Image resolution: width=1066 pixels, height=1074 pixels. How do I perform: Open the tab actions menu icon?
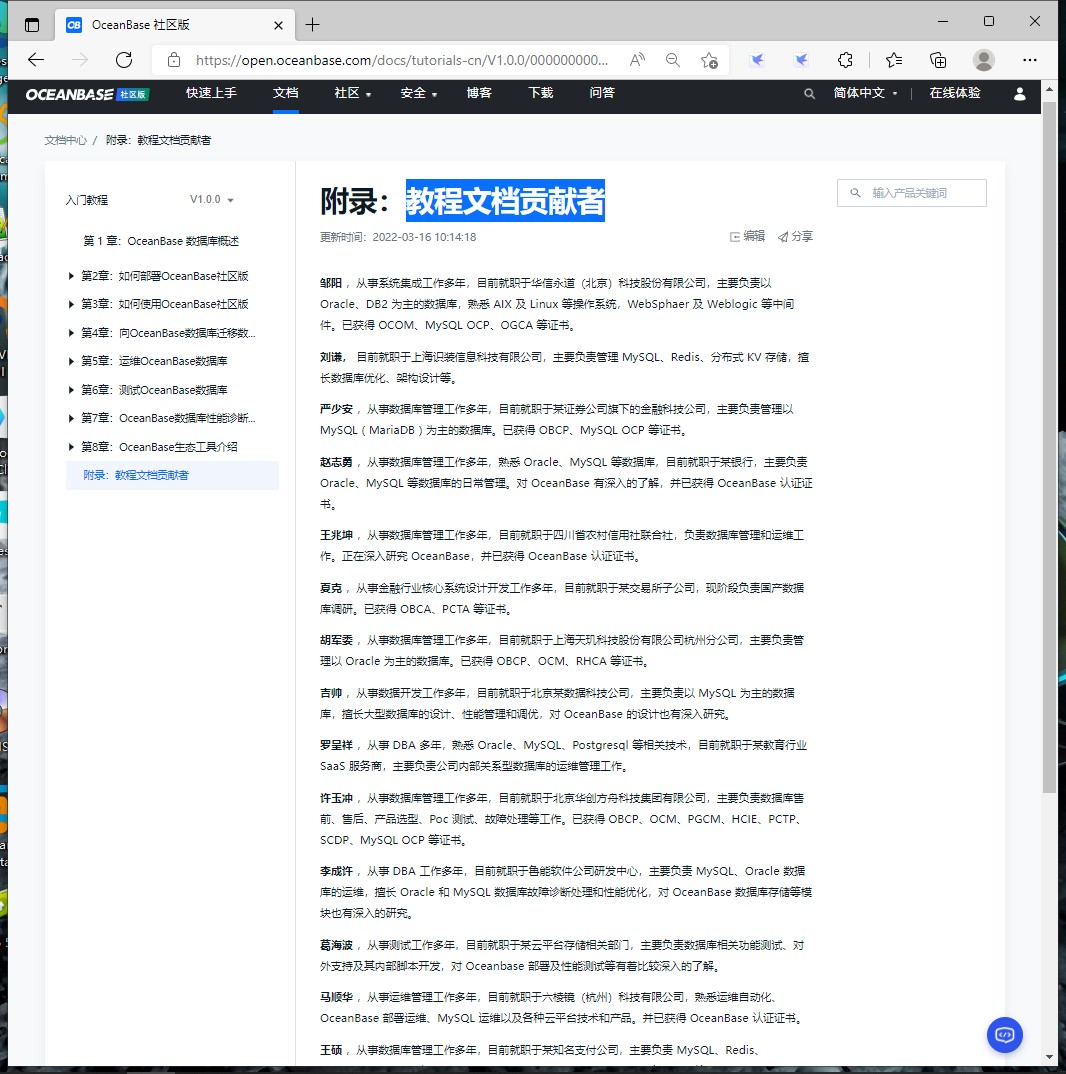coord(32,25)
